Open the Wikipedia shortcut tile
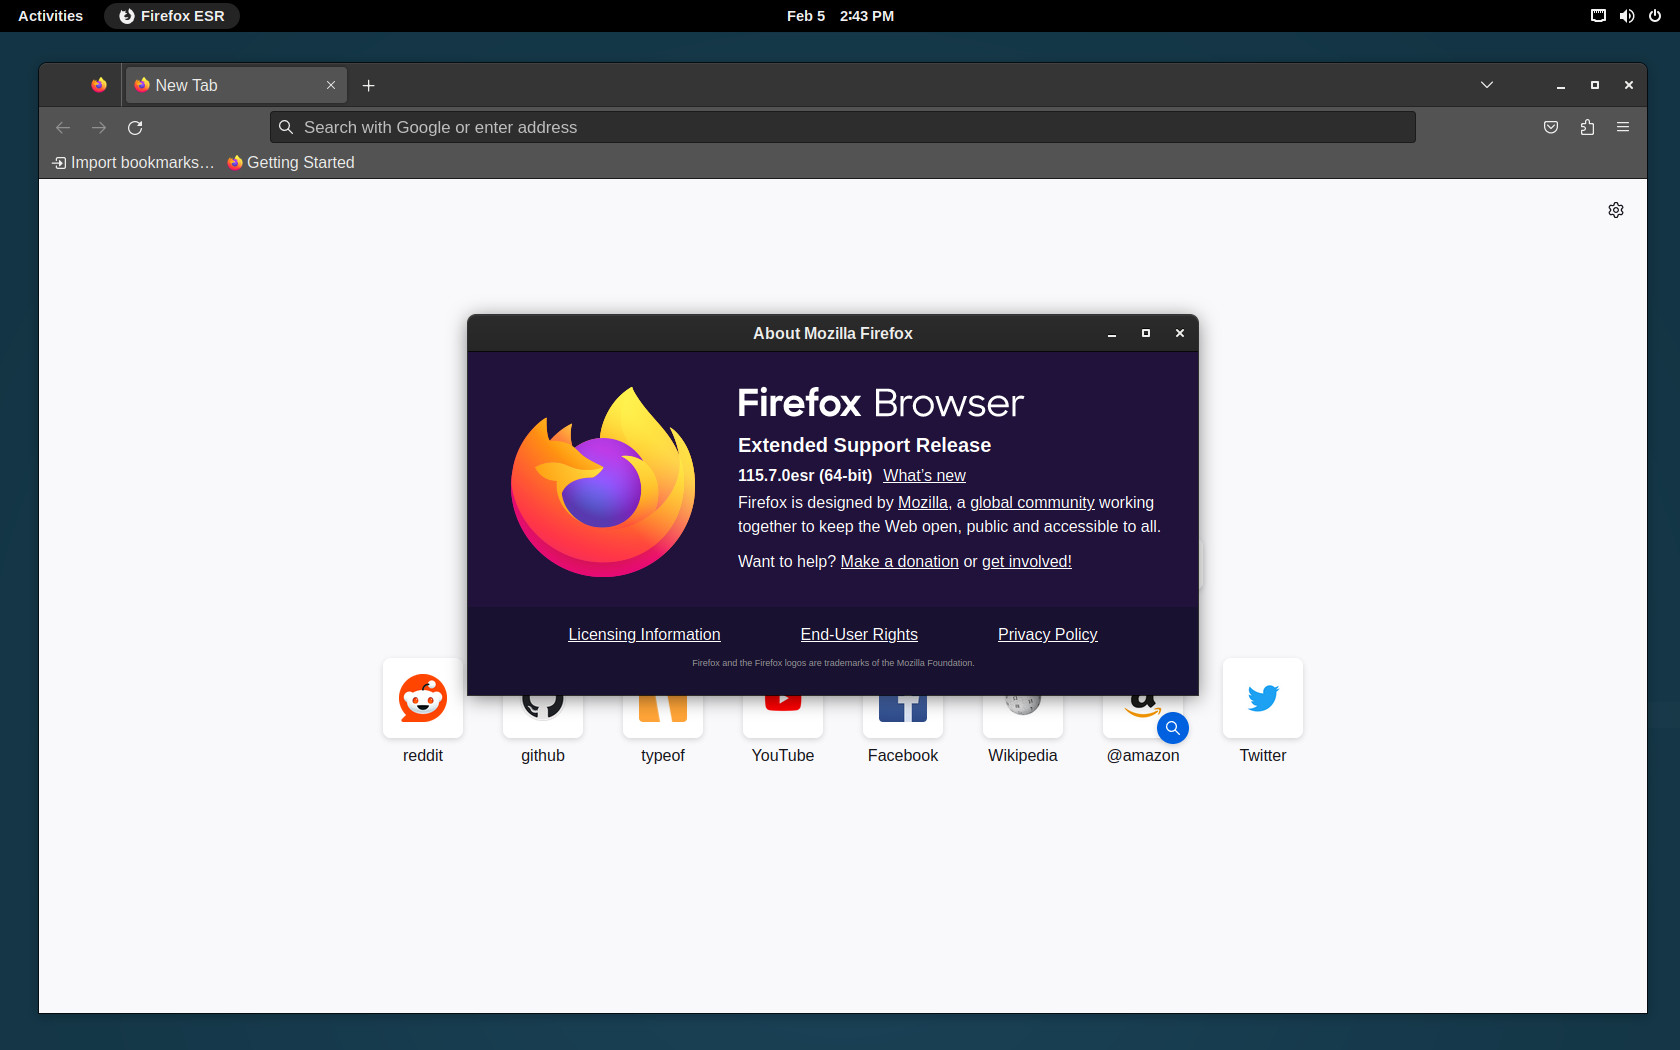The height and width of the screenshot is (1050, 1680). 1023,732
